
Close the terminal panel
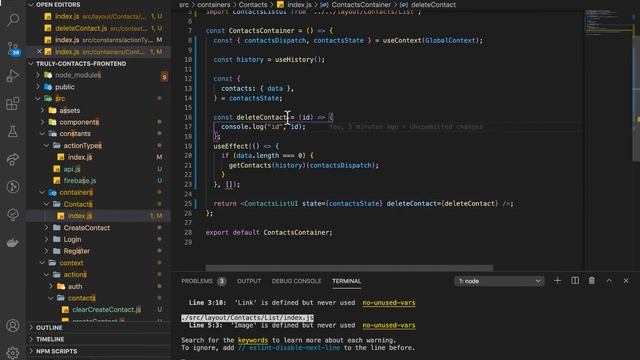(x=626, y=281)
